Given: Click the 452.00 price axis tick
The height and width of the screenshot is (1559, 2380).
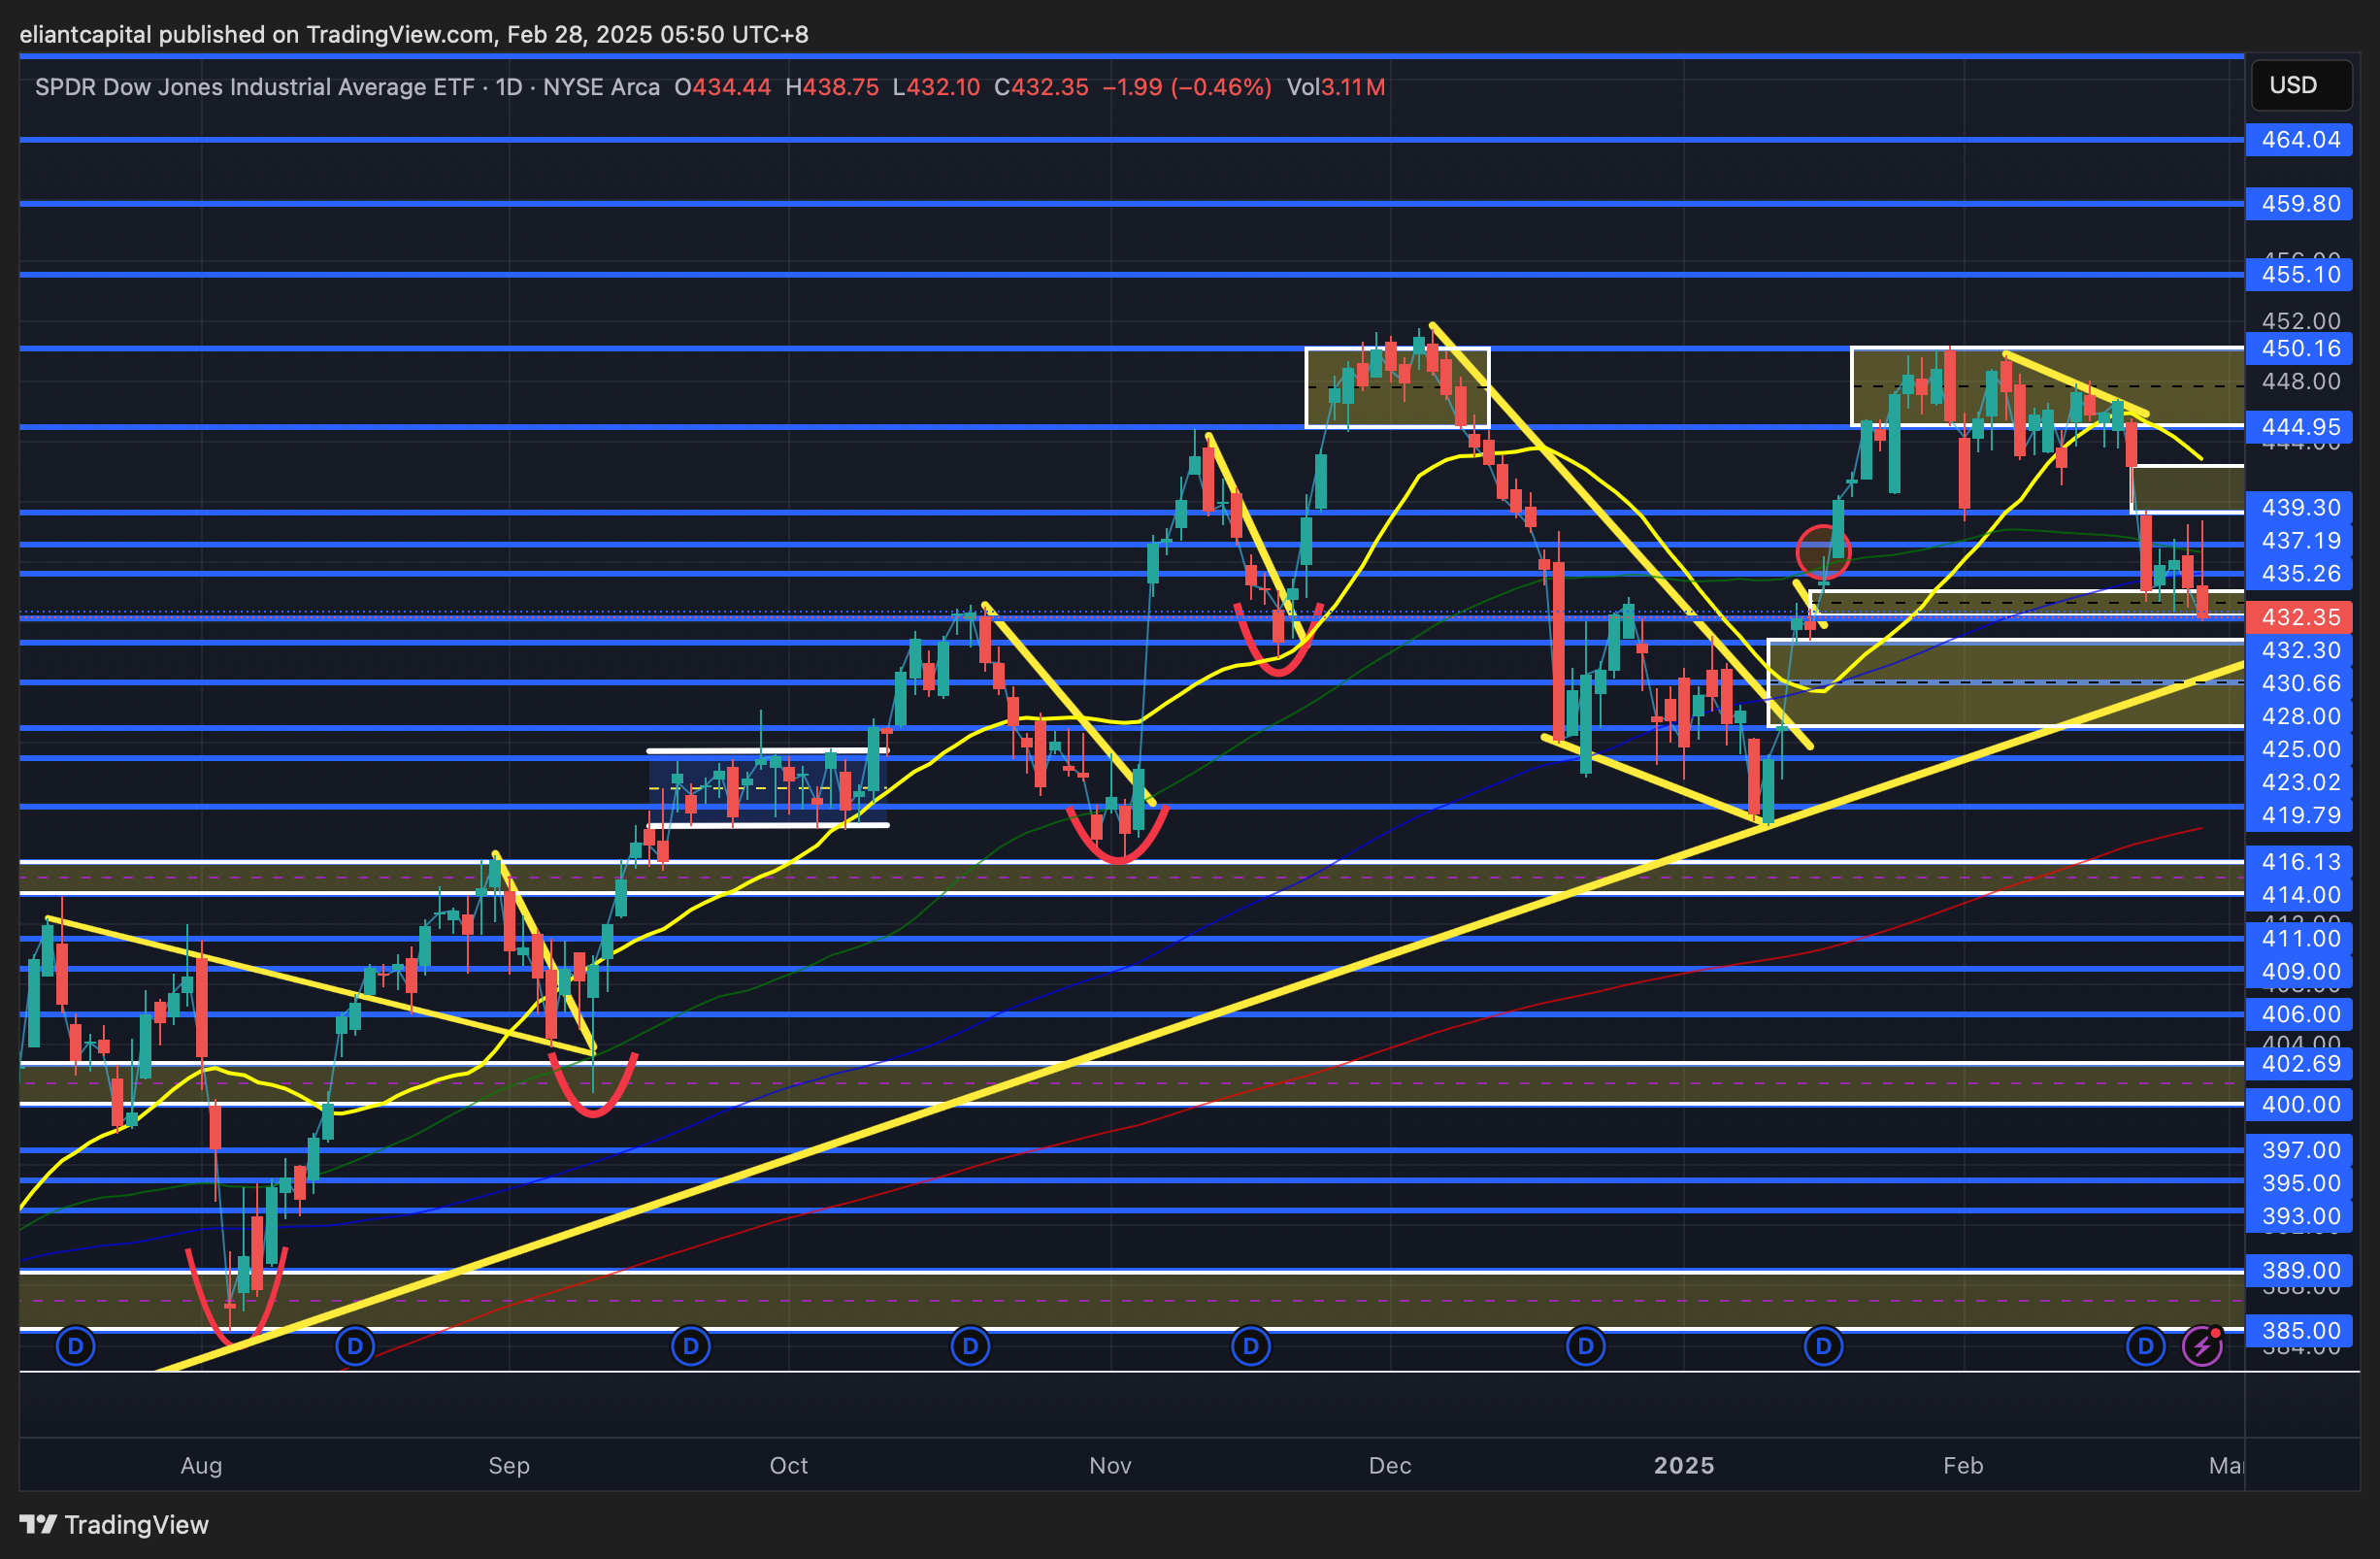Looking at the screenshot, I should 2301,321.
